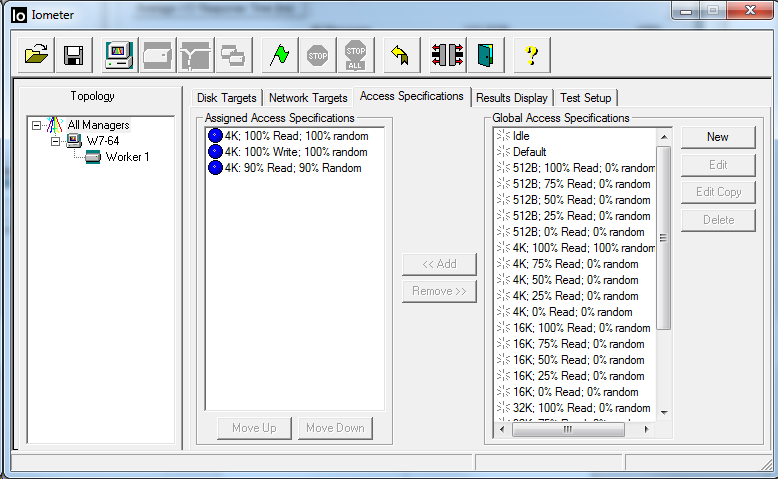Start a new manager via computer icon

click(x=119, y=55)
